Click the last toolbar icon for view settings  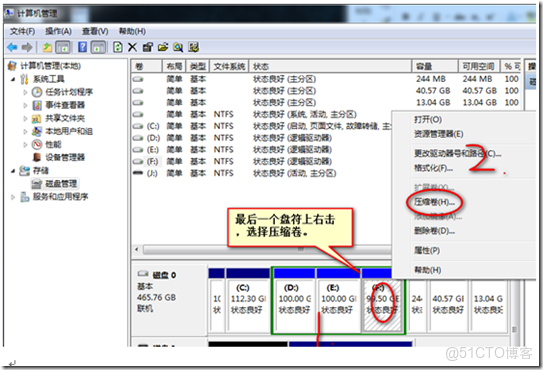pos(194,47)
